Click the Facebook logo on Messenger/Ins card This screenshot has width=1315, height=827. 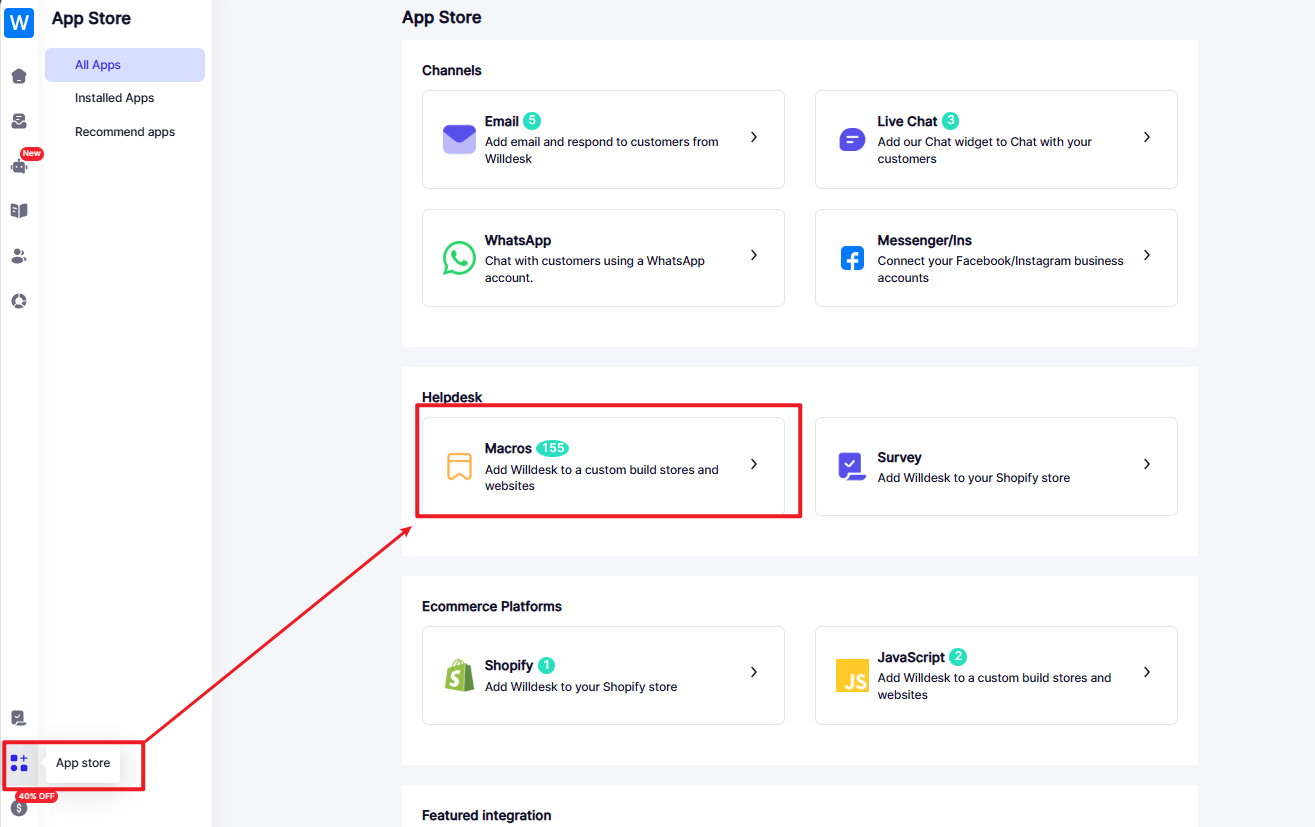coord(852,258)
